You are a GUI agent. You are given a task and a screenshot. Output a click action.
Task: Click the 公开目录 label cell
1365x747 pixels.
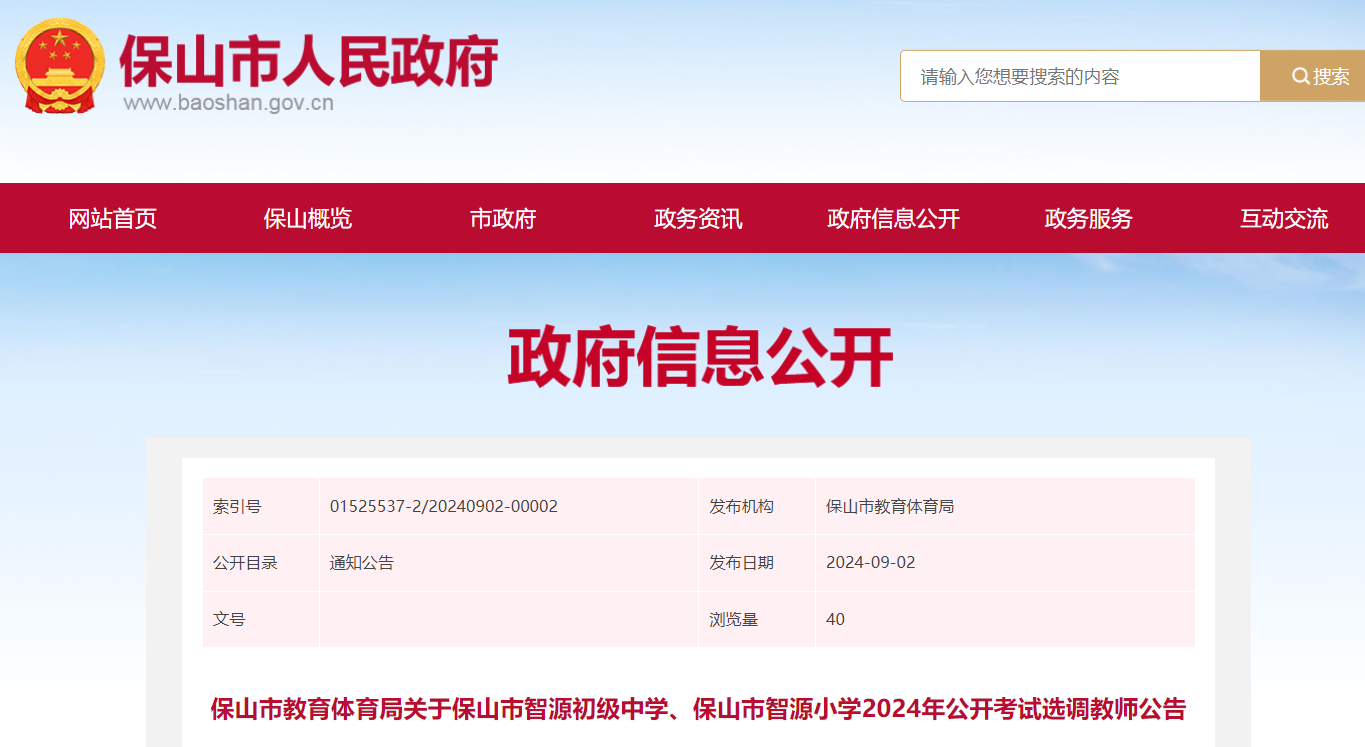[x=261, y=563]
